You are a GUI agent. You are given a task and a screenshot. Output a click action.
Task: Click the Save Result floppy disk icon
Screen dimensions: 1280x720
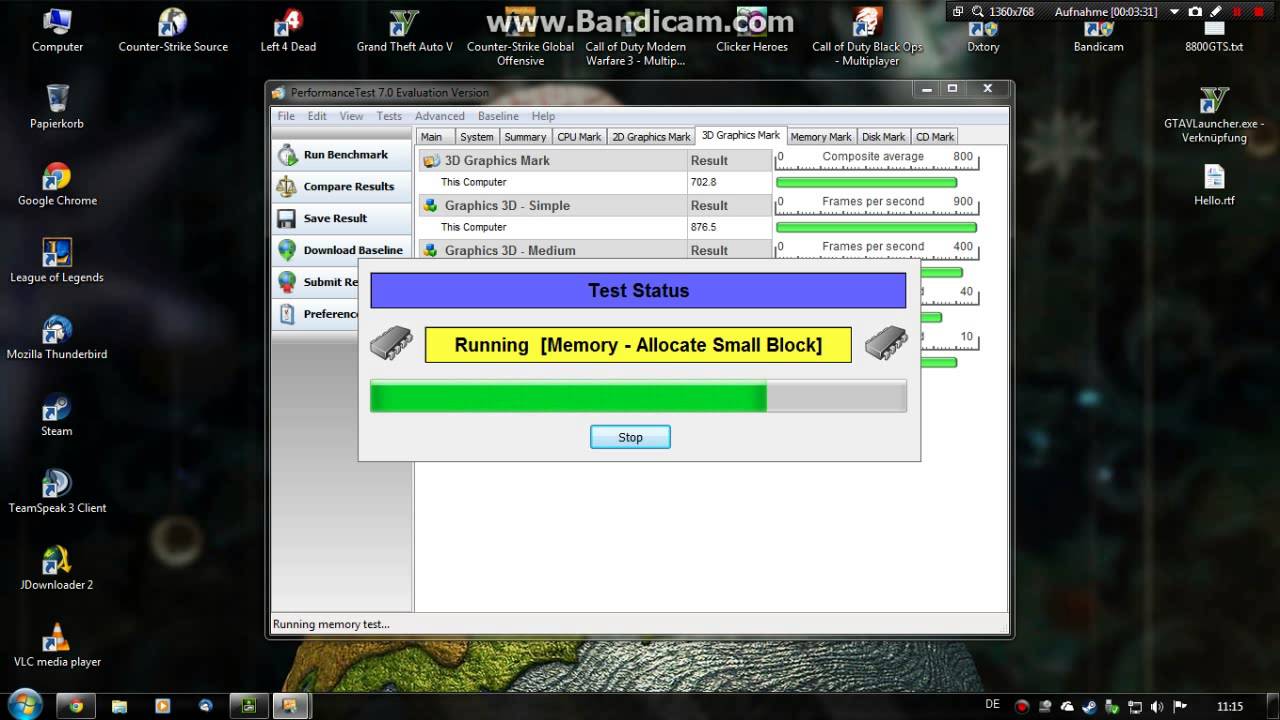coord(287,218)
